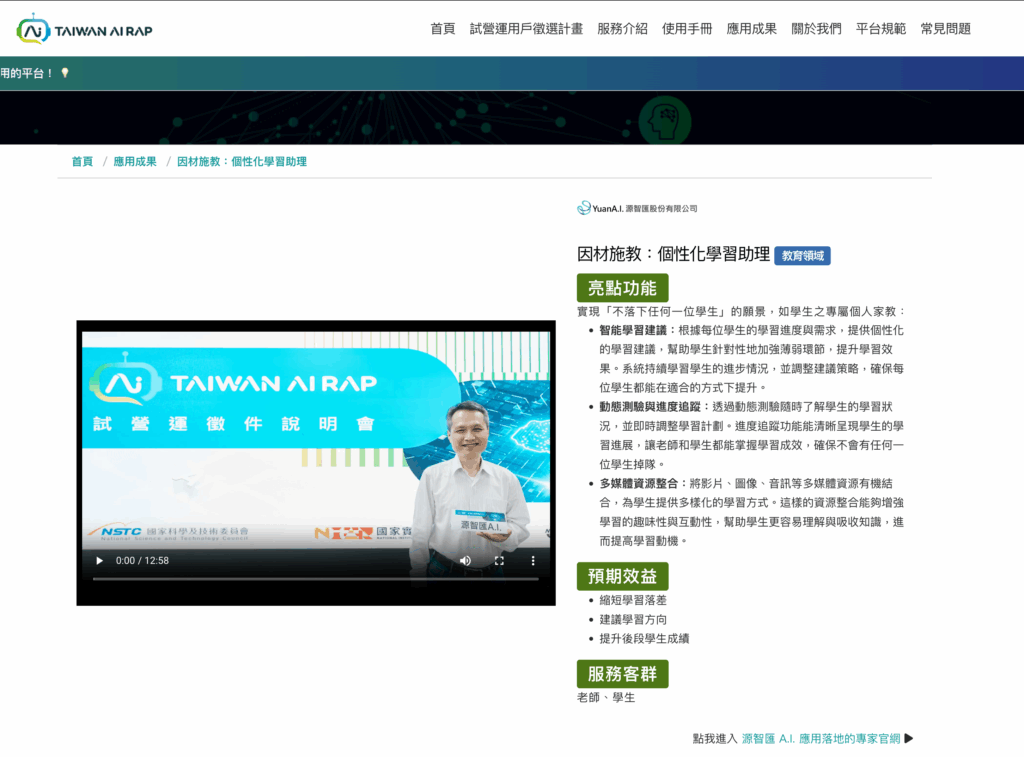This screenshot has height=757, width=1024.
Task: Open 應用成果 in the top navigation
Action: 752,29
